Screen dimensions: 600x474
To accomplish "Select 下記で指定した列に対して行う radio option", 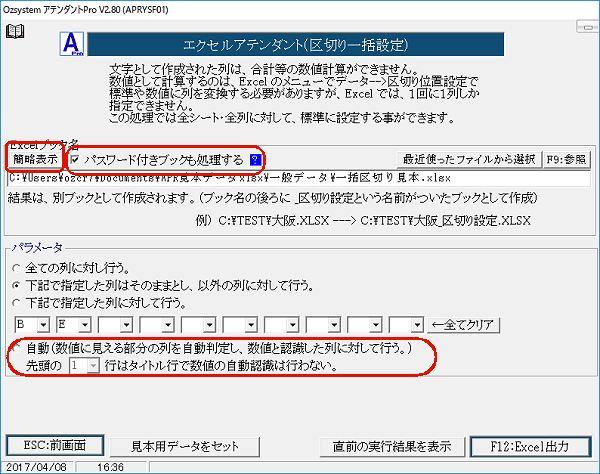I will 16,303.
